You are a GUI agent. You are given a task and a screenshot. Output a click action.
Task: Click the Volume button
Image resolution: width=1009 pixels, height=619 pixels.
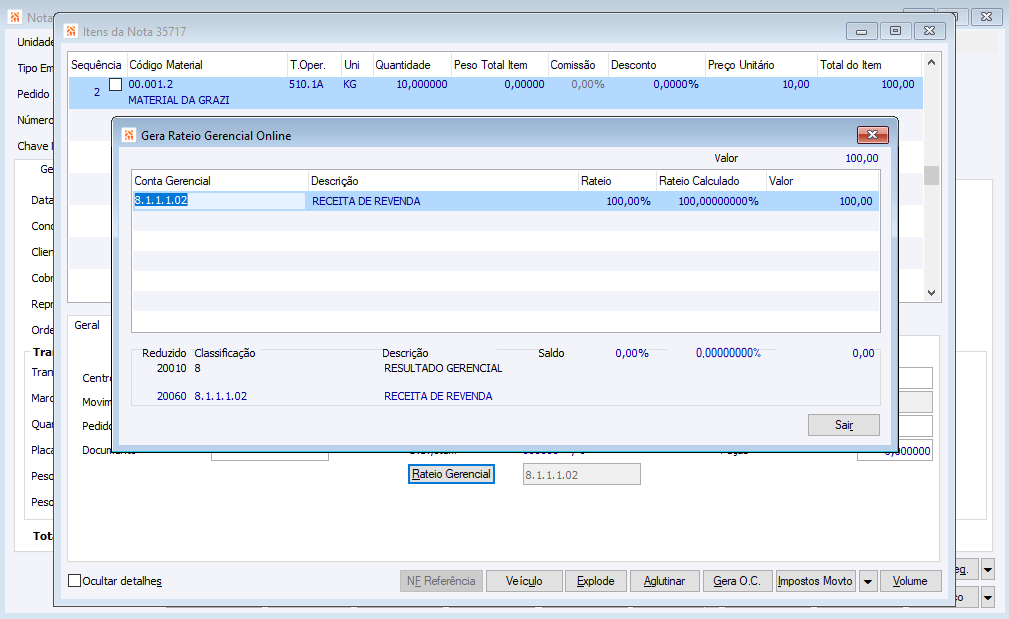click(910, 581)
